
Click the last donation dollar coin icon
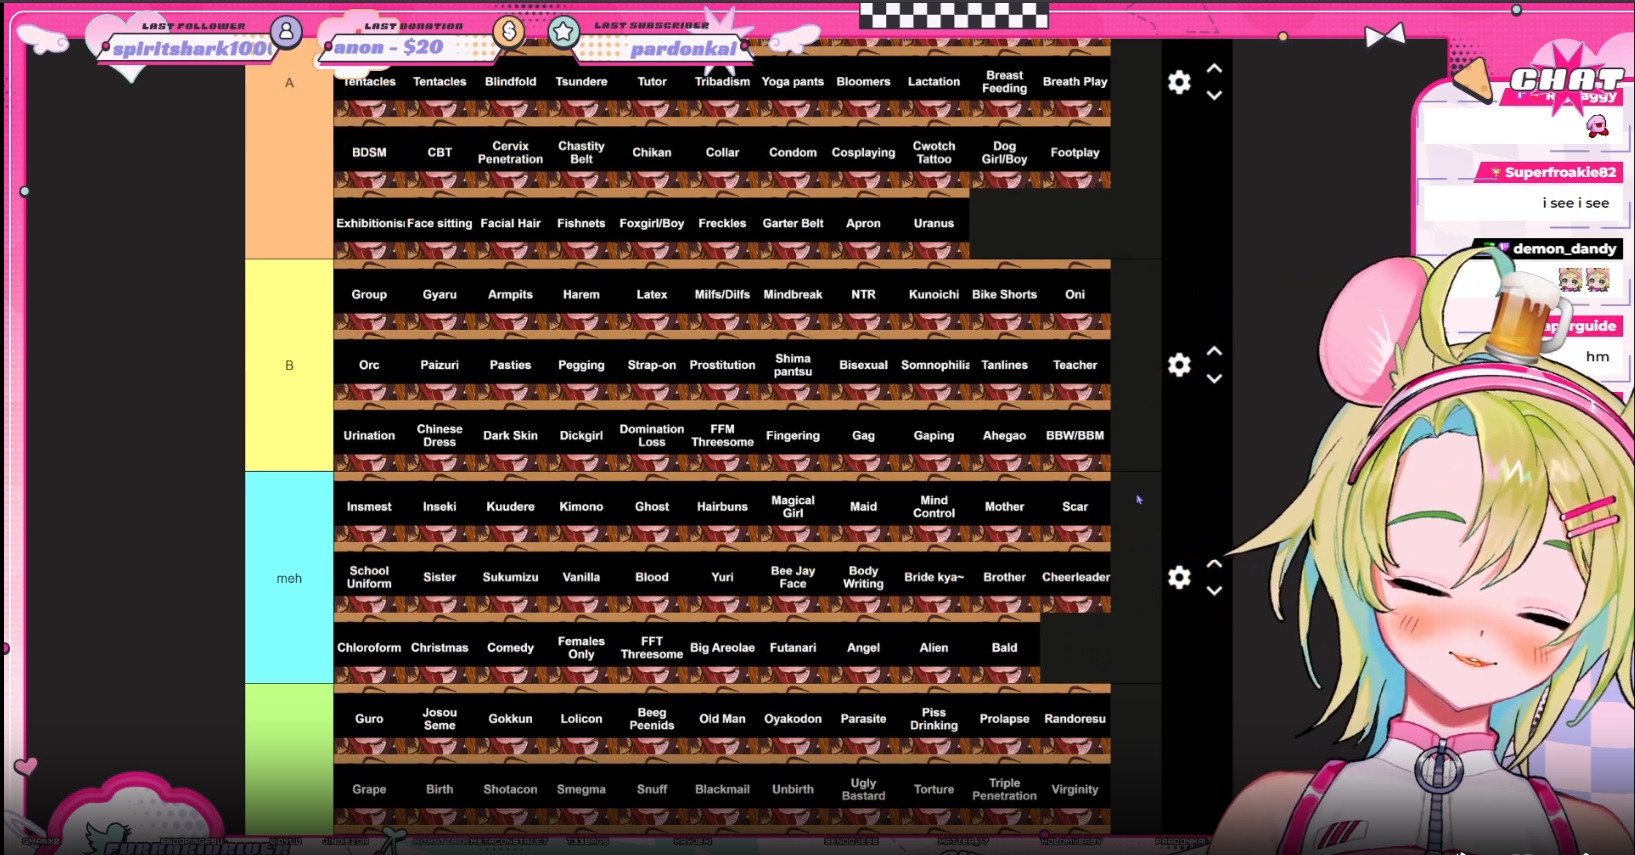point(509,32)
